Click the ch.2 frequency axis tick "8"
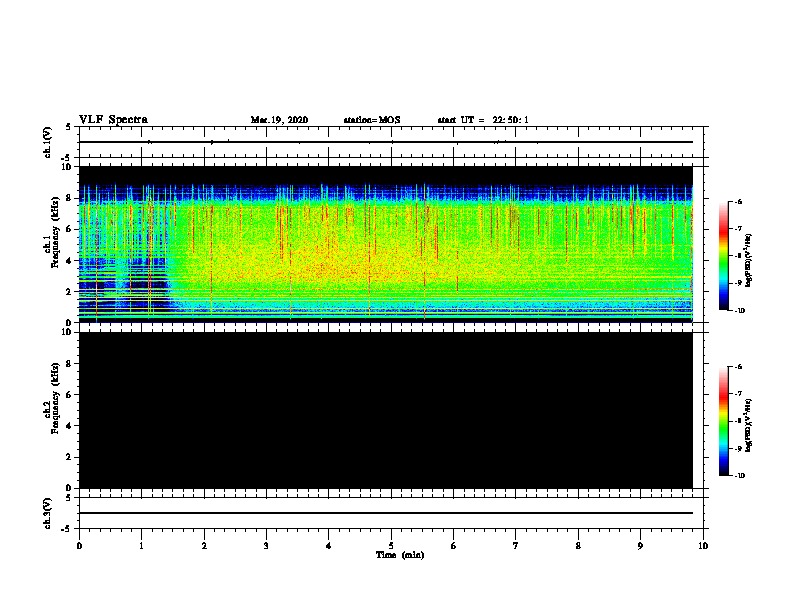792x612 pixels. [69, 364]
